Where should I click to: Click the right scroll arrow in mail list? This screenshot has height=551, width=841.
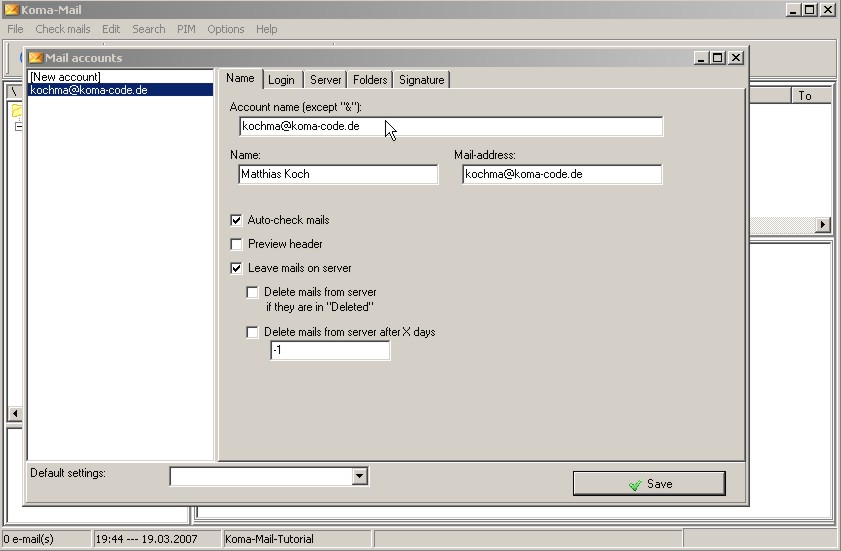click(822, 224)
